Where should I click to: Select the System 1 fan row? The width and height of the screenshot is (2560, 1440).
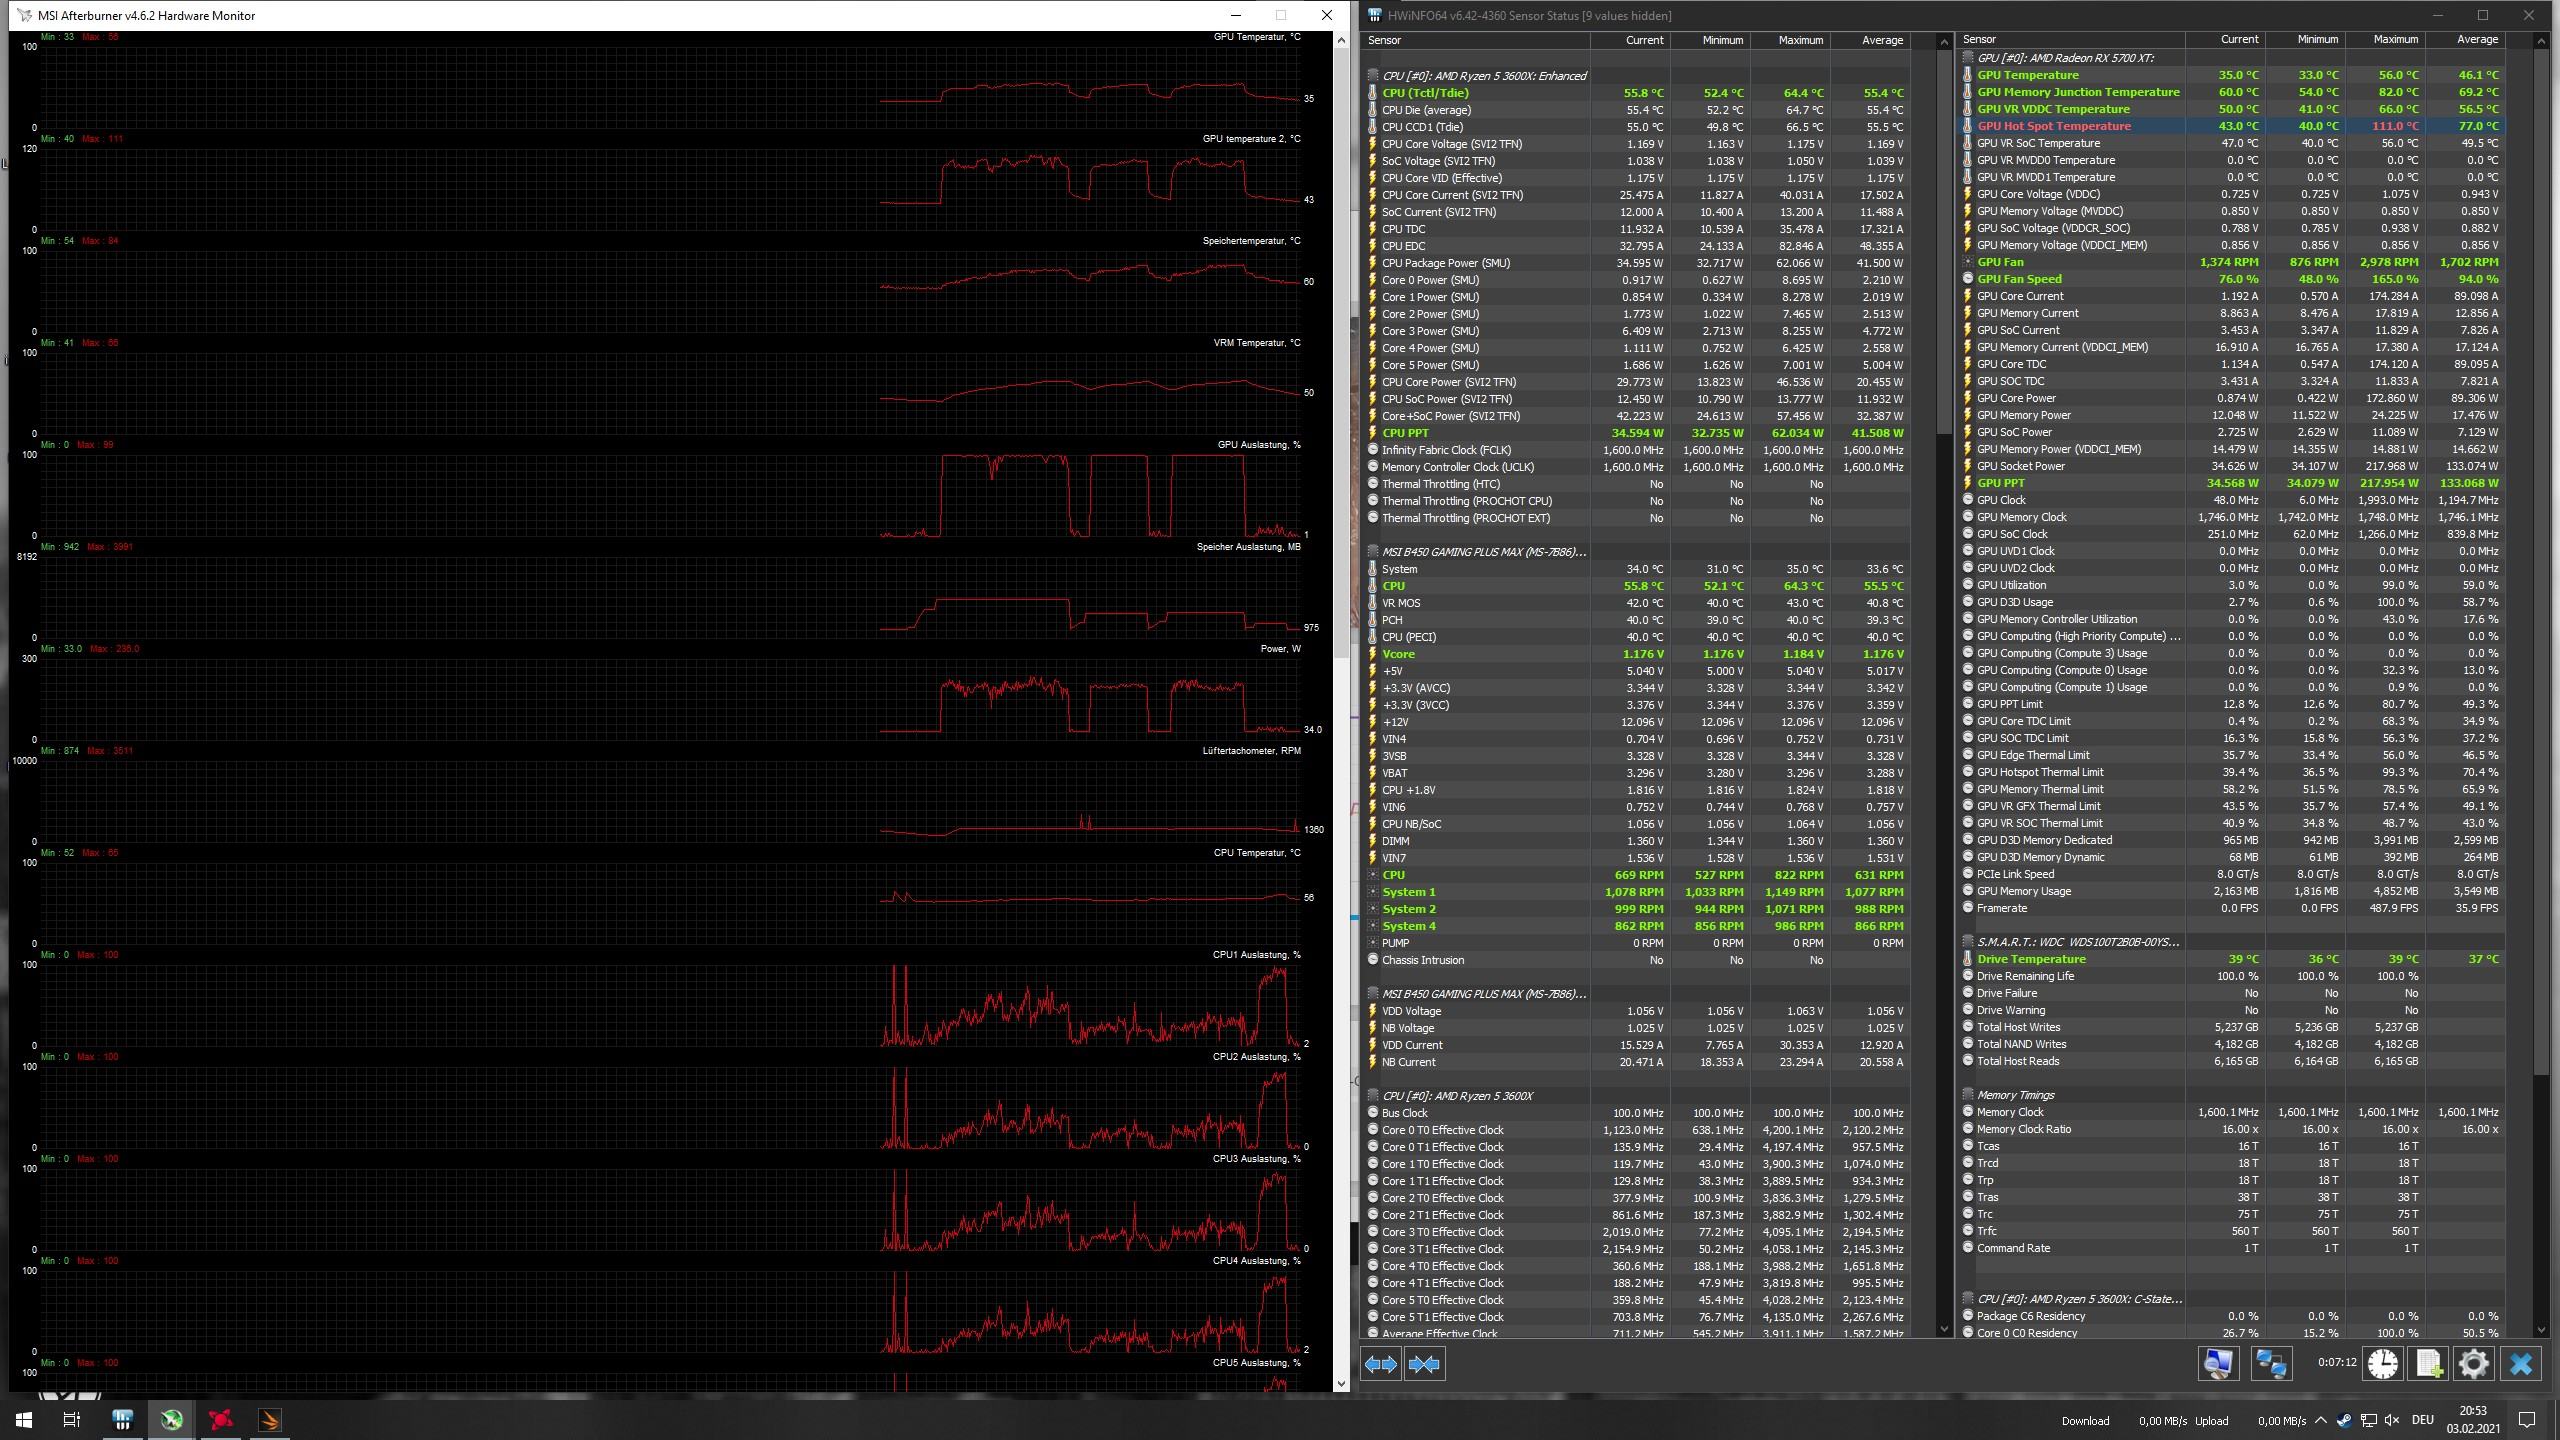click(1638, 892)
